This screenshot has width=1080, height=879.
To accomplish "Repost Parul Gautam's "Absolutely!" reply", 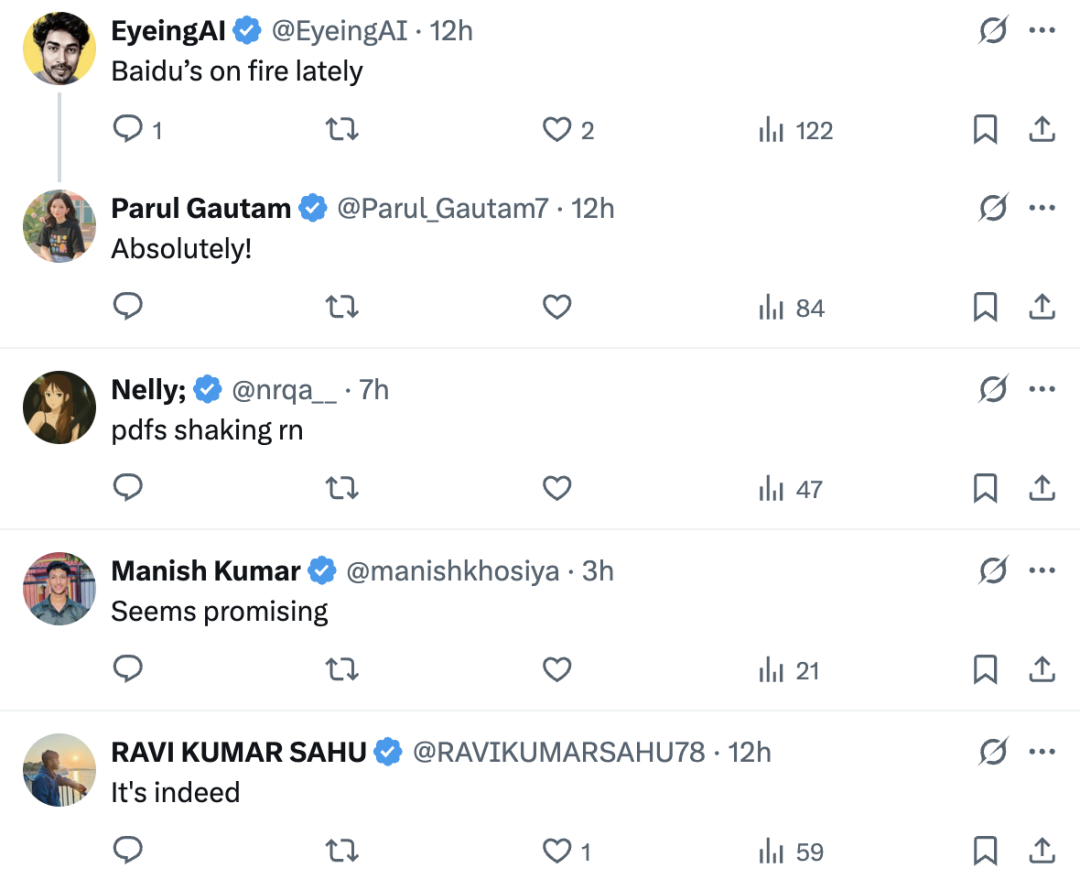I will (342, 307).
